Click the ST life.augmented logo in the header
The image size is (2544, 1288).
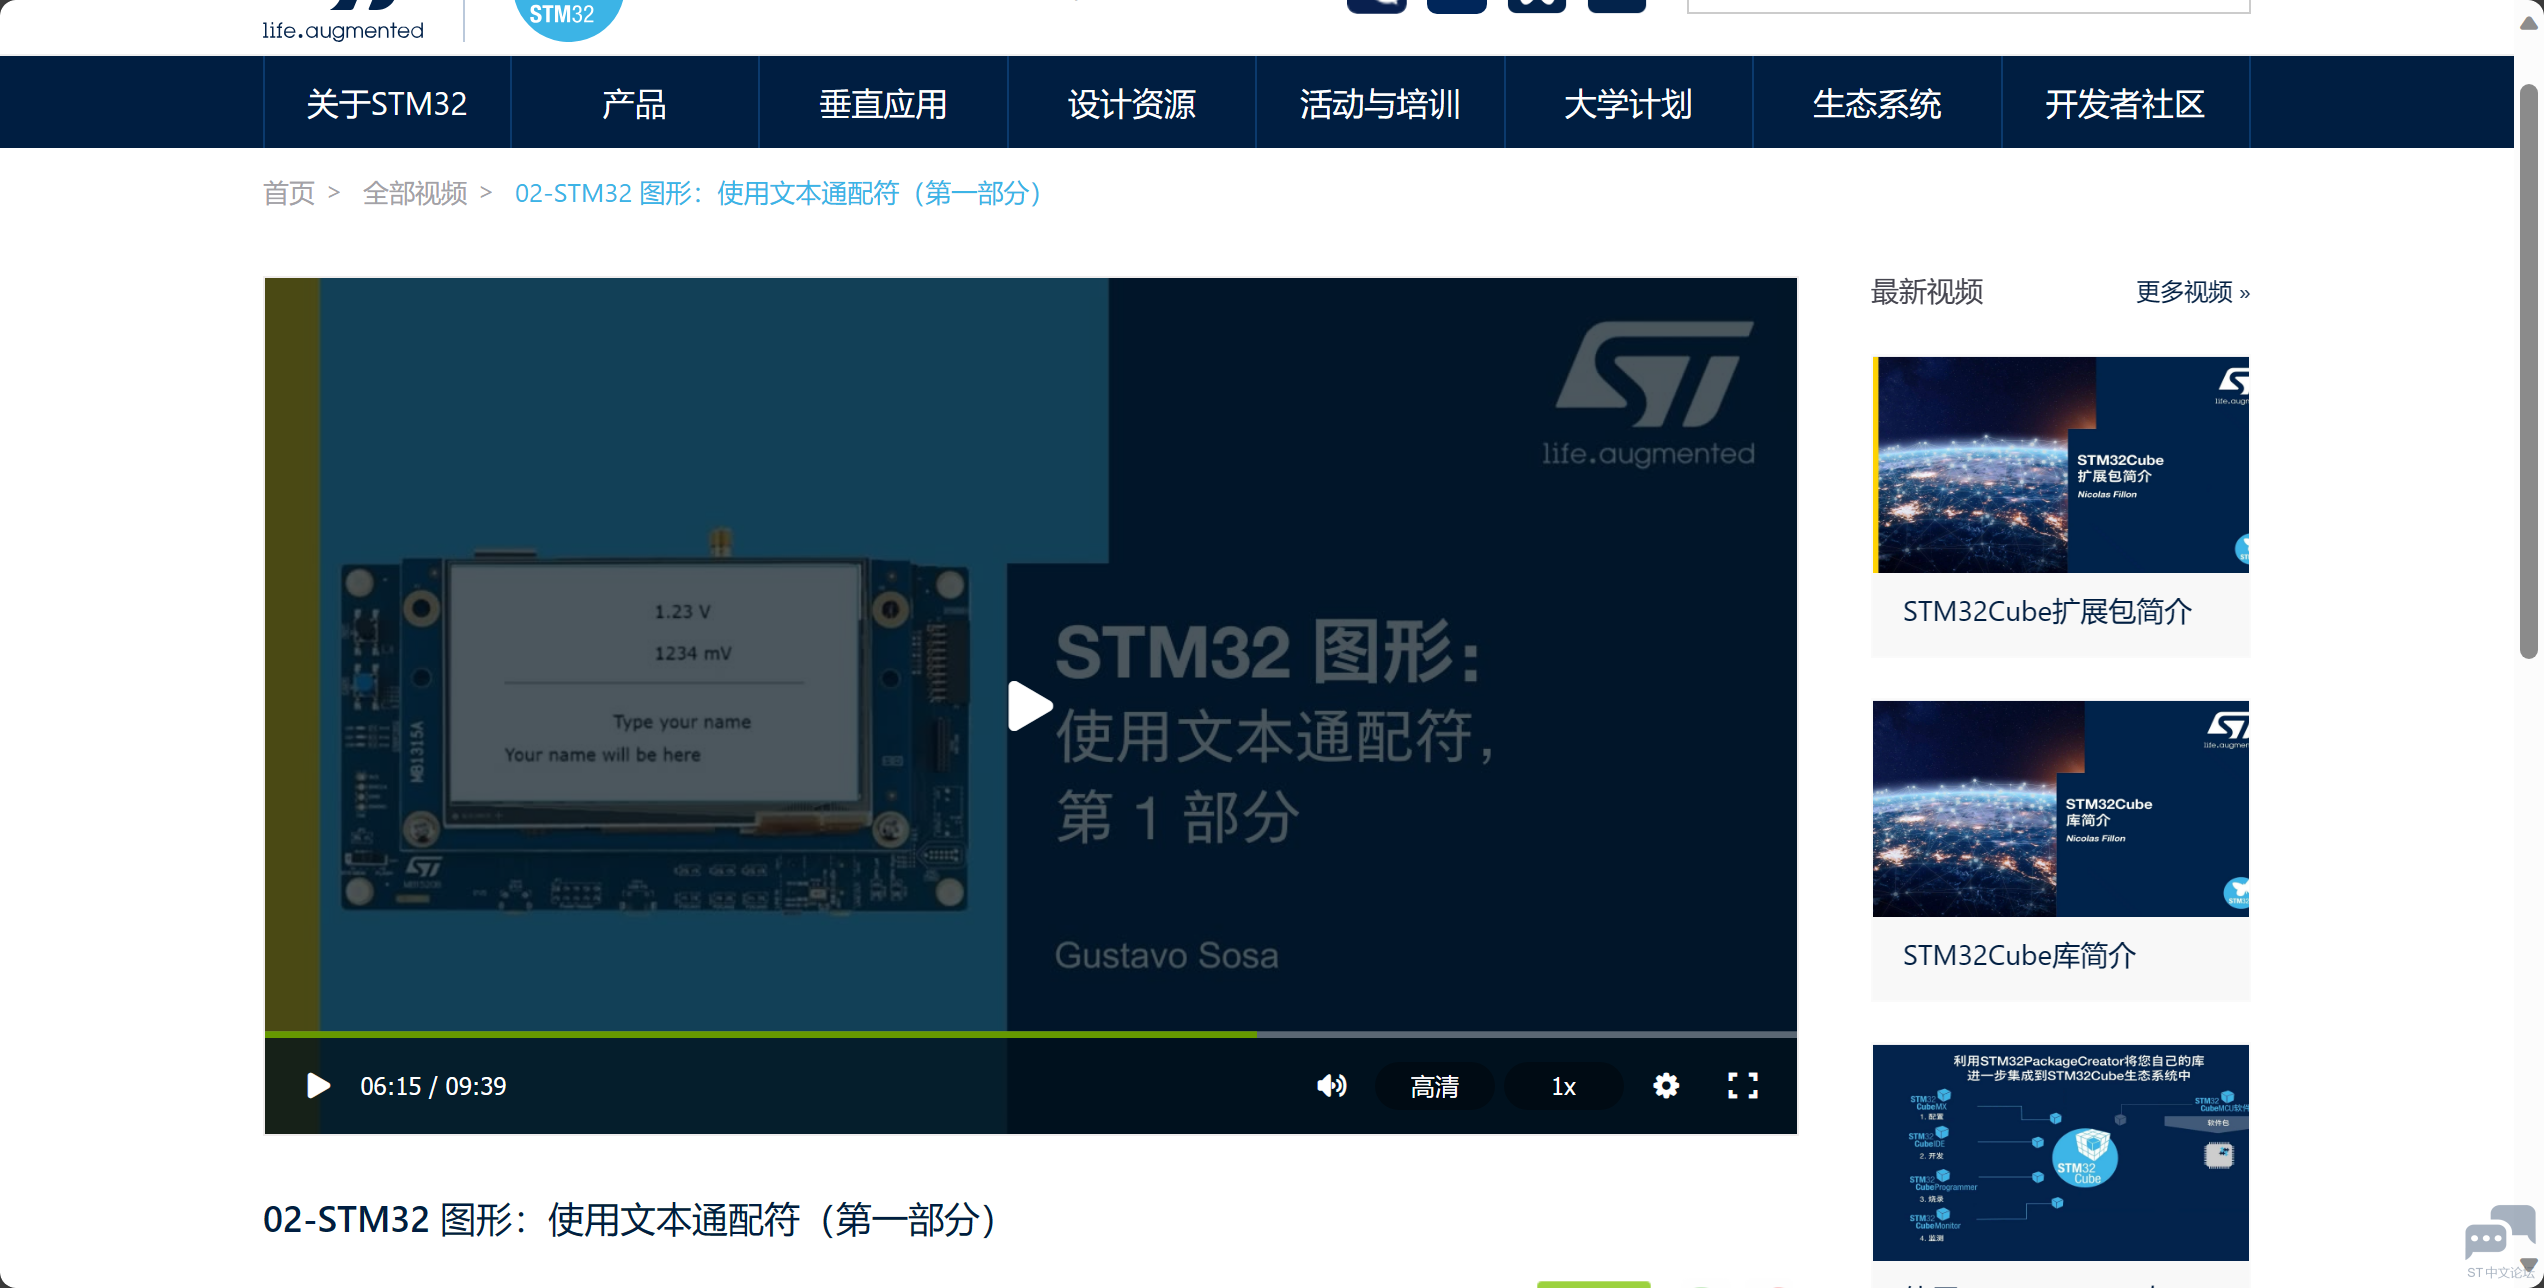(343, 21)
